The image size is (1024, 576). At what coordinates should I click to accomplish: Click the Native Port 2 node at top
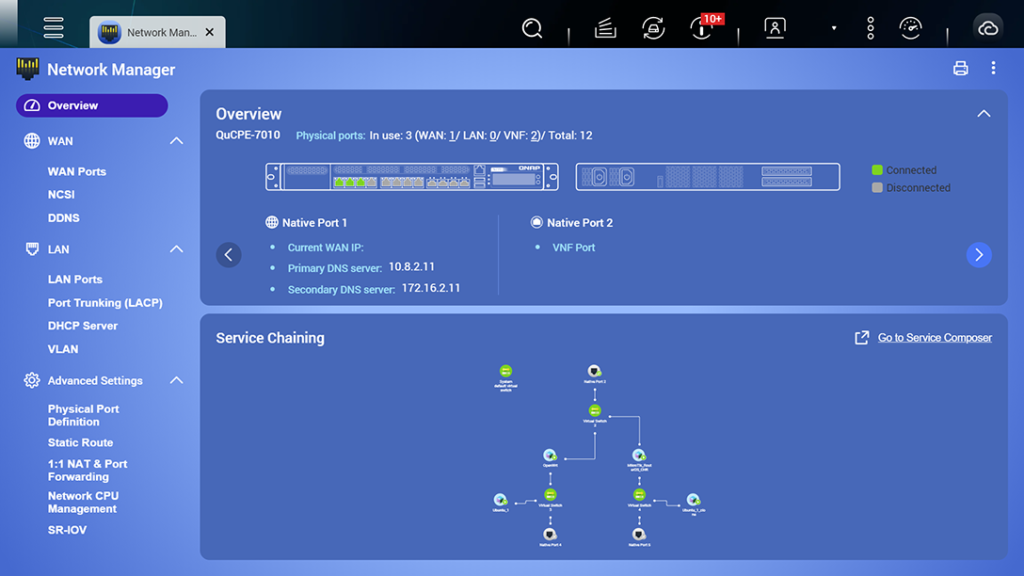(x=593, y=369)
